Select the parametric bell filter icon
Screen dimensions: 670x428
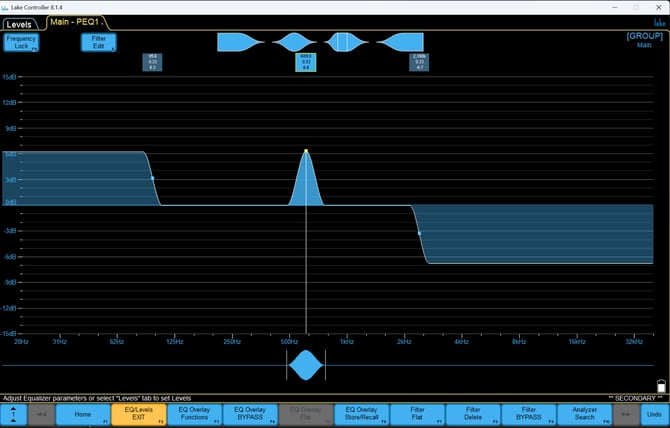[294, 42]
